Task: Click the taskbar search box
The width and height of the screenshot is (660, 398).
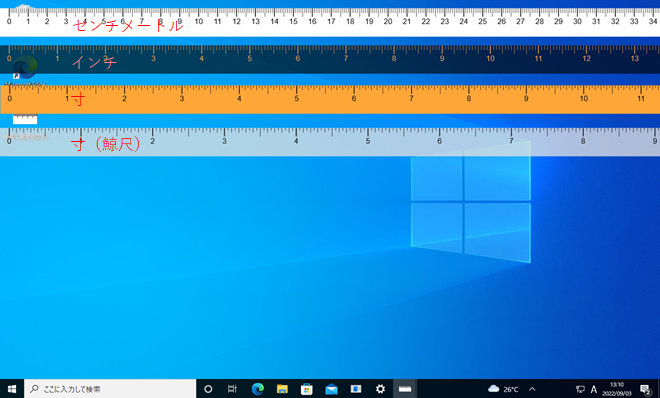Action: [x=110, y=389]
